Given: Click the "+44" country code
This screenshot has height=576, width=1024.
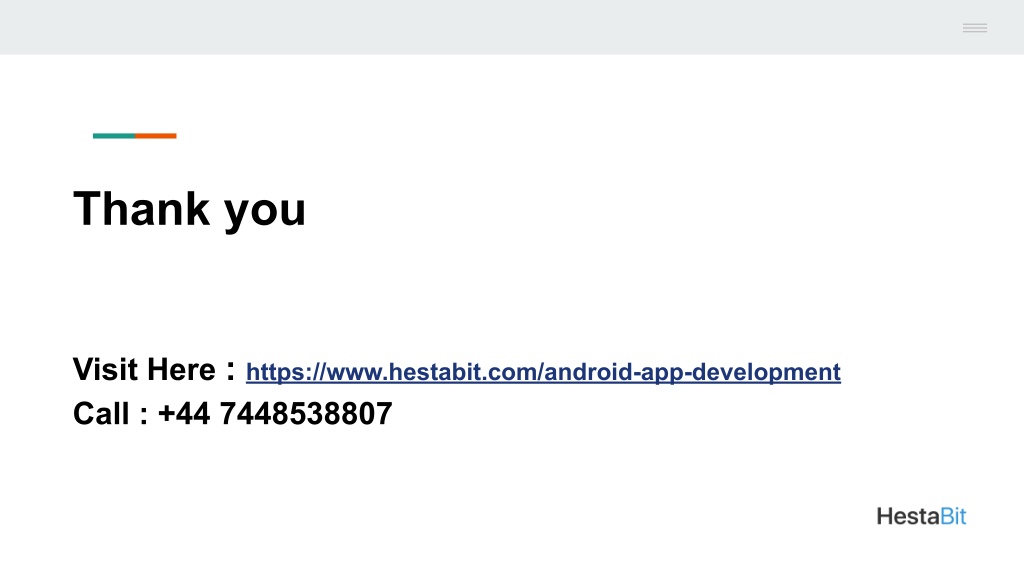Looking at the screenshot, I should (184, 413).
